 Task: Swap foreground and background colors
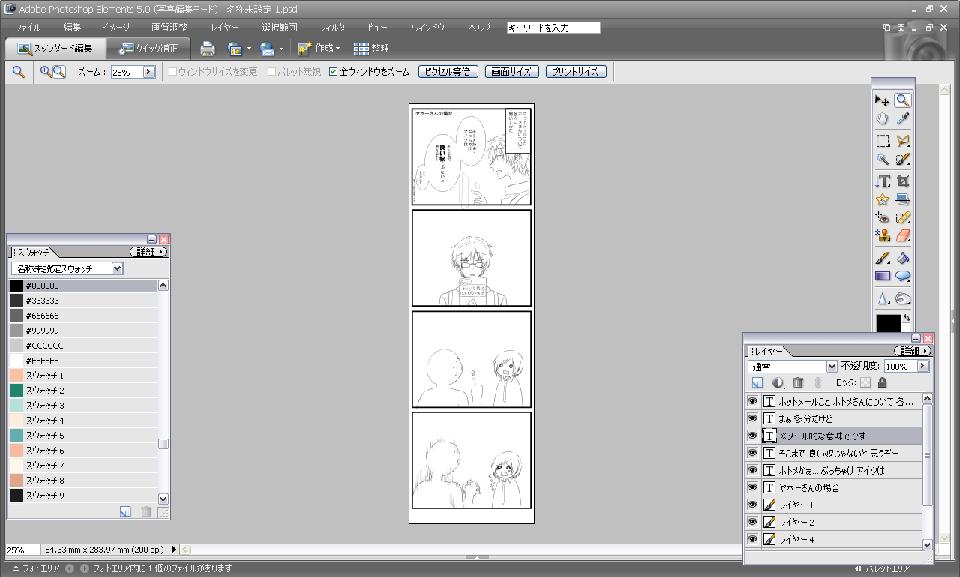(x=907, y=318)
